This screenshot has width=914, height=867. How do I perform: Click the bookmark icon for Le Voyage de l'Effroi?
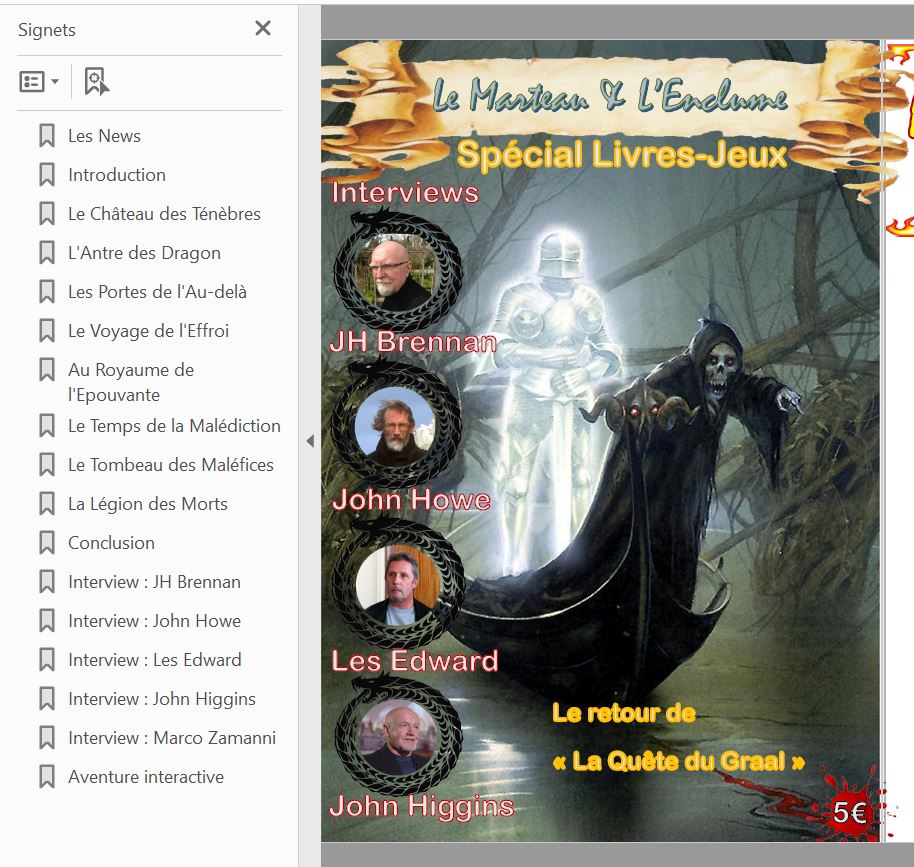[47, 331]
